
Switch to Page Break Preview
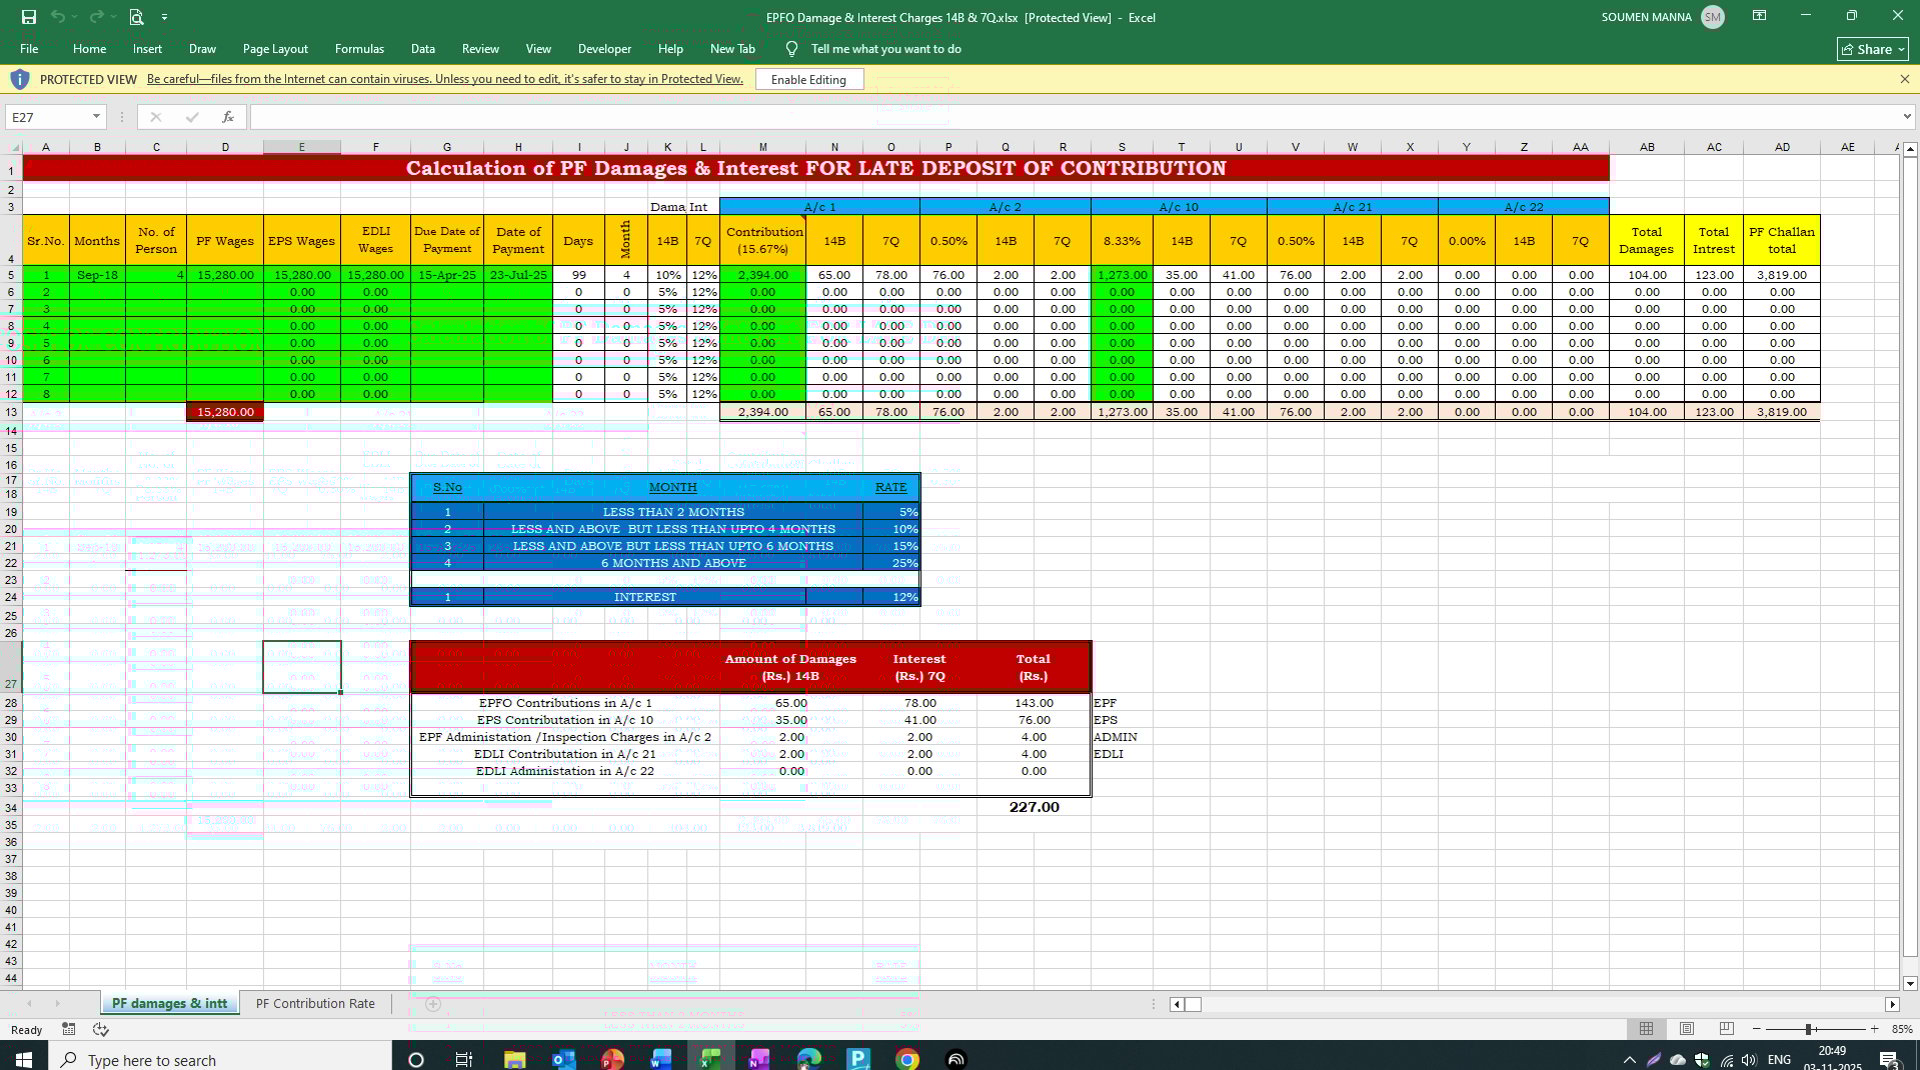click(x=1727, y=1029)
